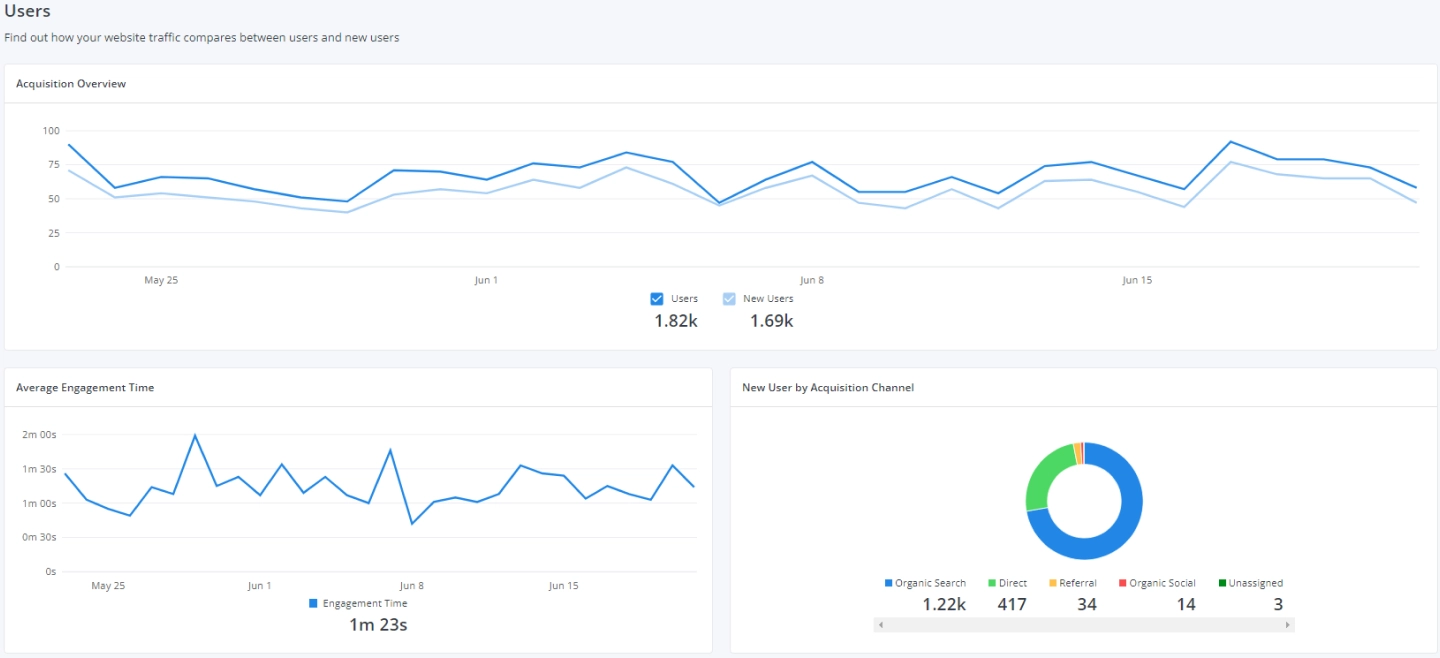Click the 1.82k Users total value
The width and height of the screenshot is (1440, 658).
pos(676,321)
